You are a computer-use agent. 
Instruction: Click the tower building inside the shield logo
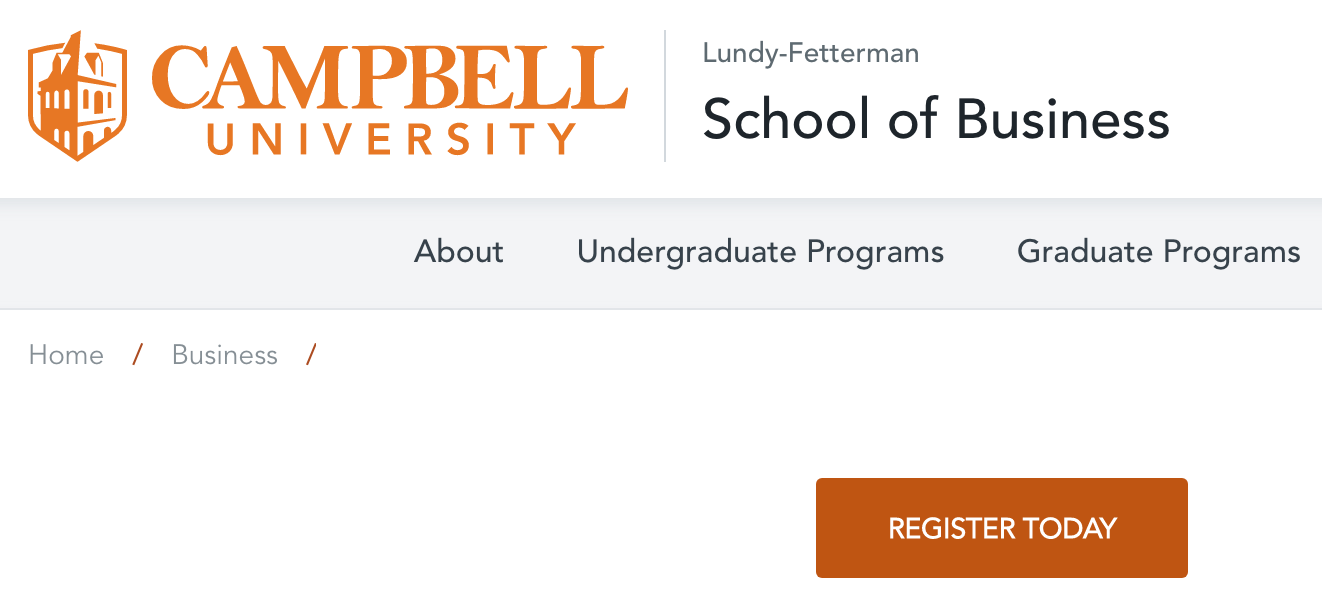point(77,100)
